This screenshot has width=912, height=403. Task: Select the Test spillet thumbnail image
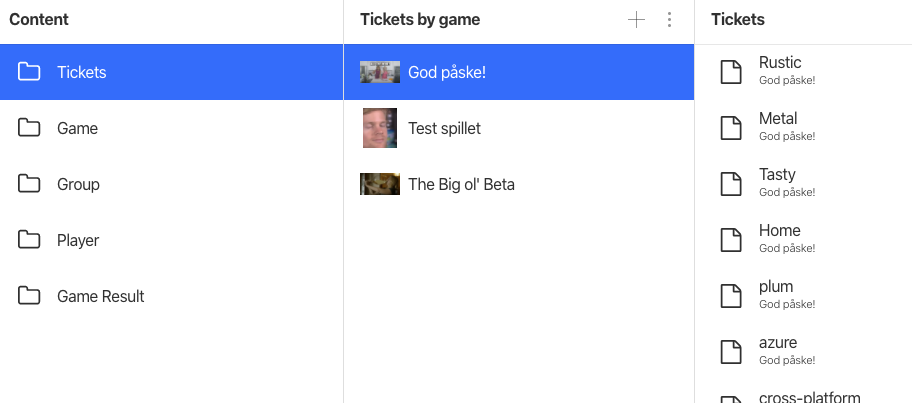[380, 128]
